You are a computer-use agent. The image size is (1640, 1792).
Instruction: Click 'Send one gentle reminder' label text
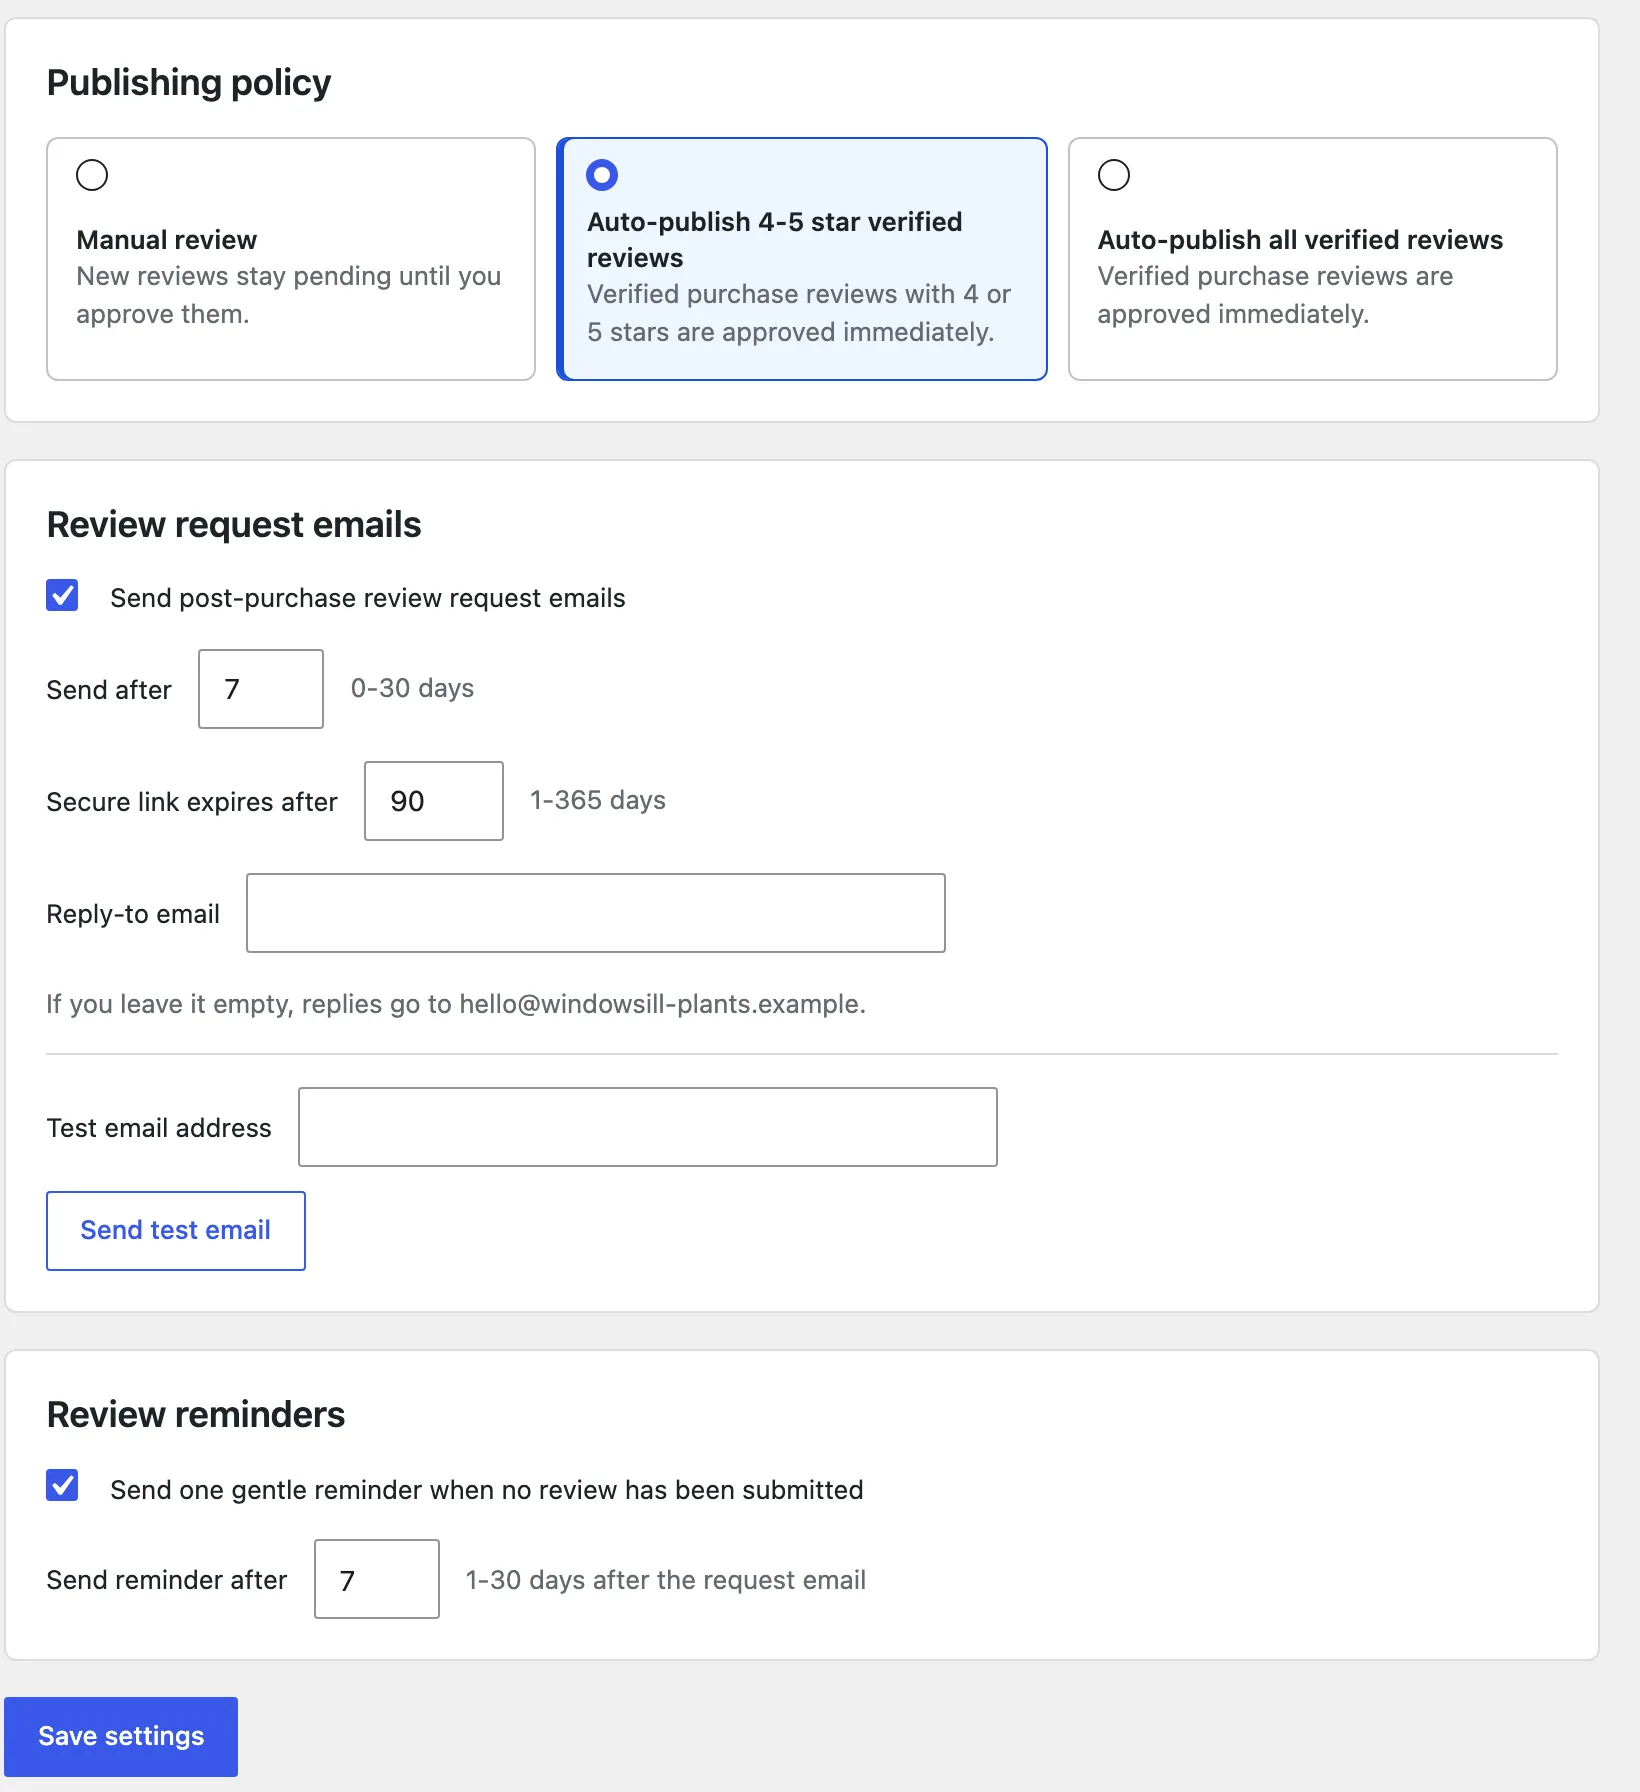(x=487, y=1490)
